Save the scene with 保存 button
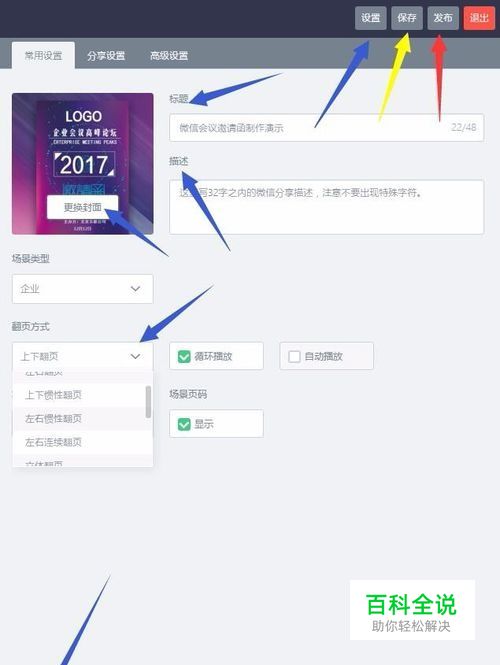Viewport: 500px width, 665px height. pos(407,18)
